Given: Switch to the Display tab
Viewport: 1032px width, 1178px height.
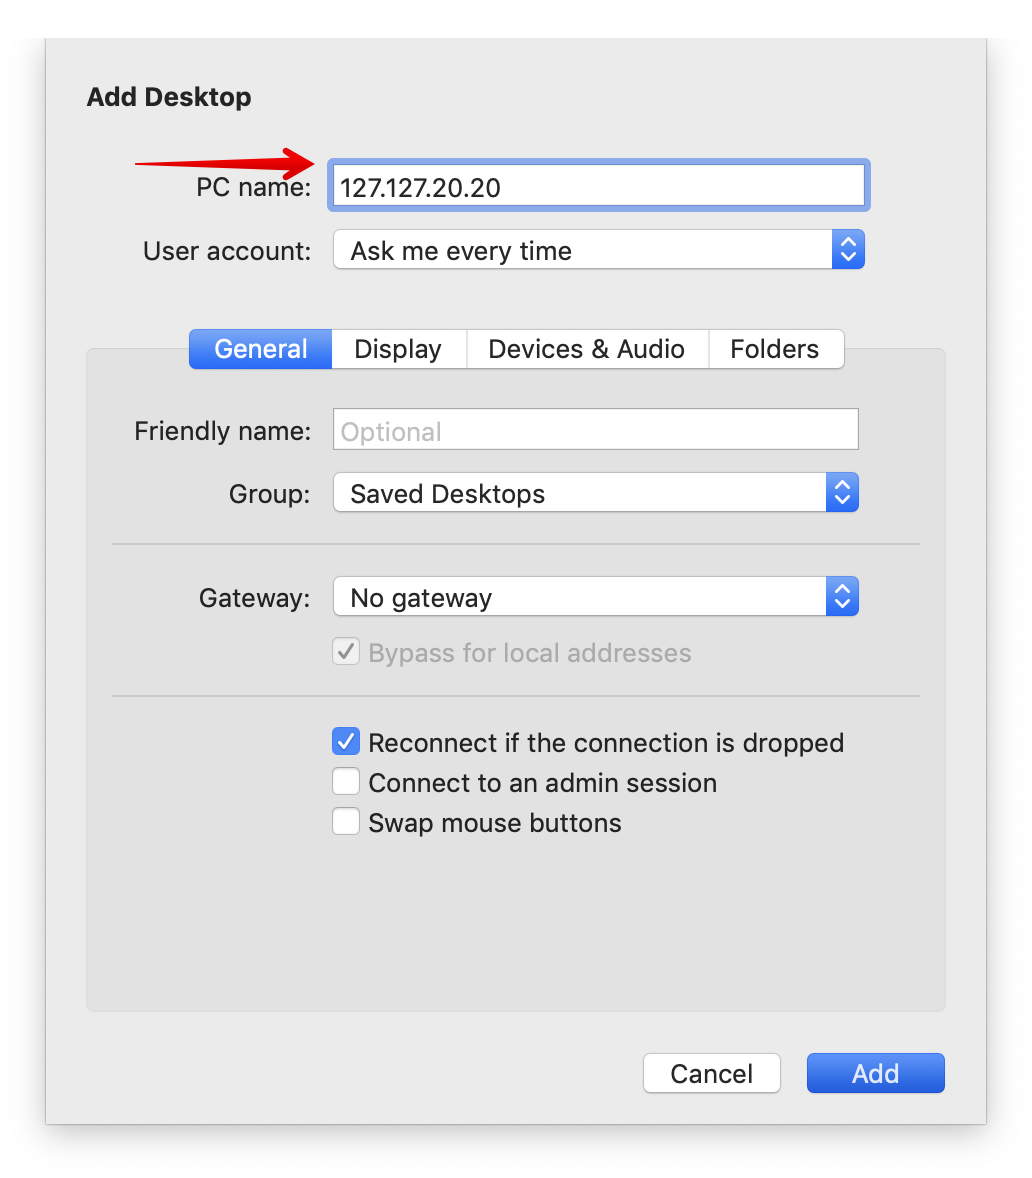Looking at the screenshot, I should tap(397, 349).
